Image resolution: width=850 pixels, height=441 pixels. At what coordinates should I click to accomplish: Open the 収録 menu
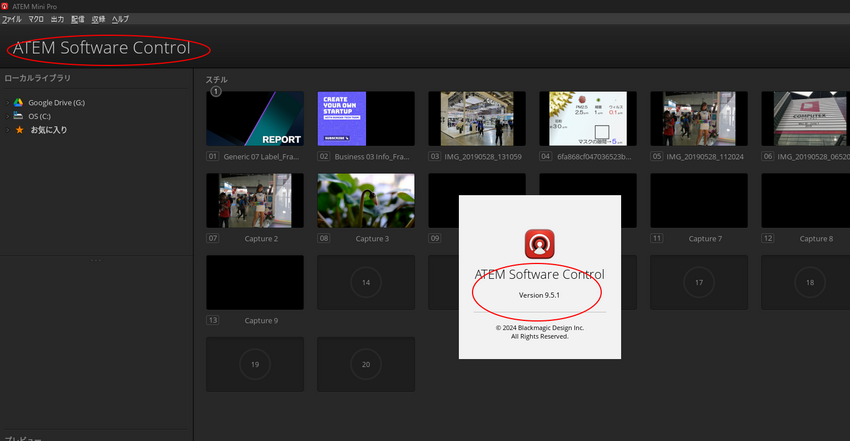[x=98, y=19]
